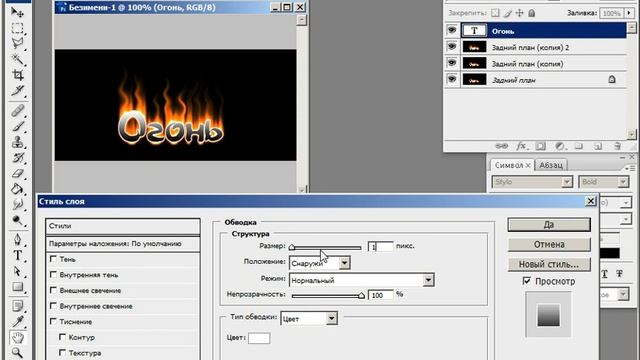The width and height of the screenshot is (640, 360).
Task: Open the Заливка fill slider arrow
Action: click(x=629, y=13)
